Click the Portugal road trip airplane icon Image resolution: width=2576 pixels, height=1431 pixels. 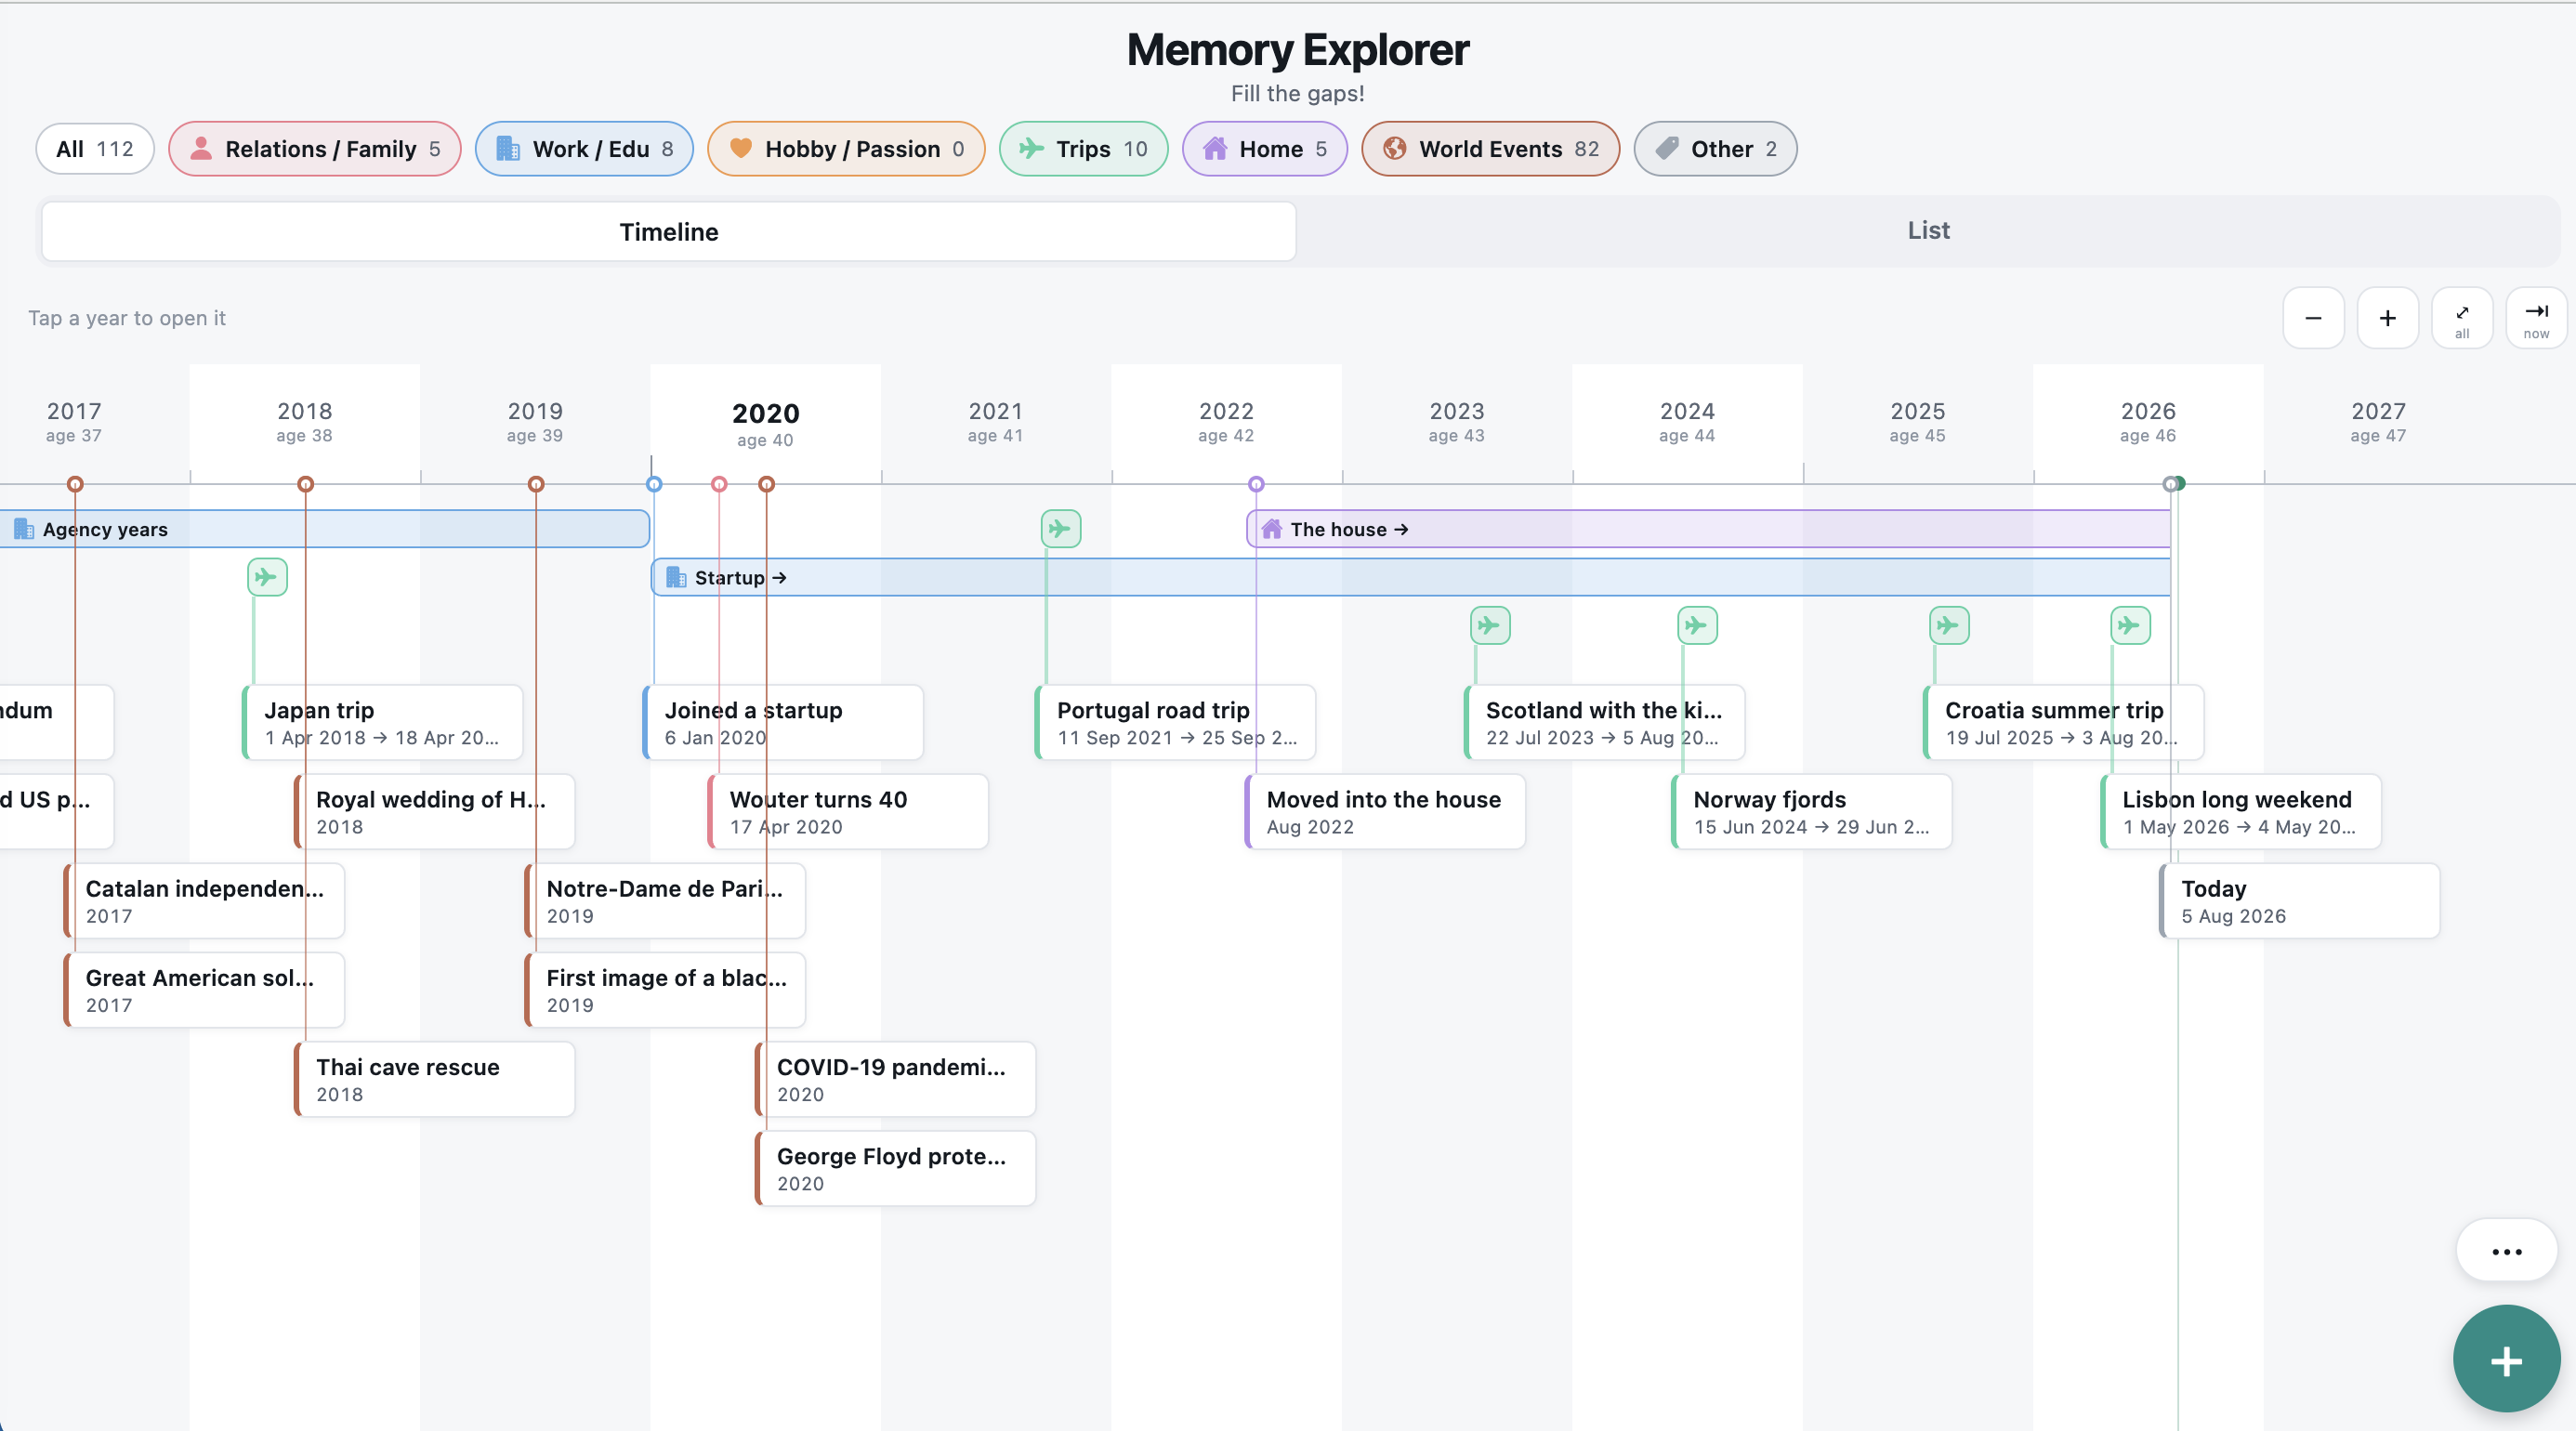(1060, 528)
